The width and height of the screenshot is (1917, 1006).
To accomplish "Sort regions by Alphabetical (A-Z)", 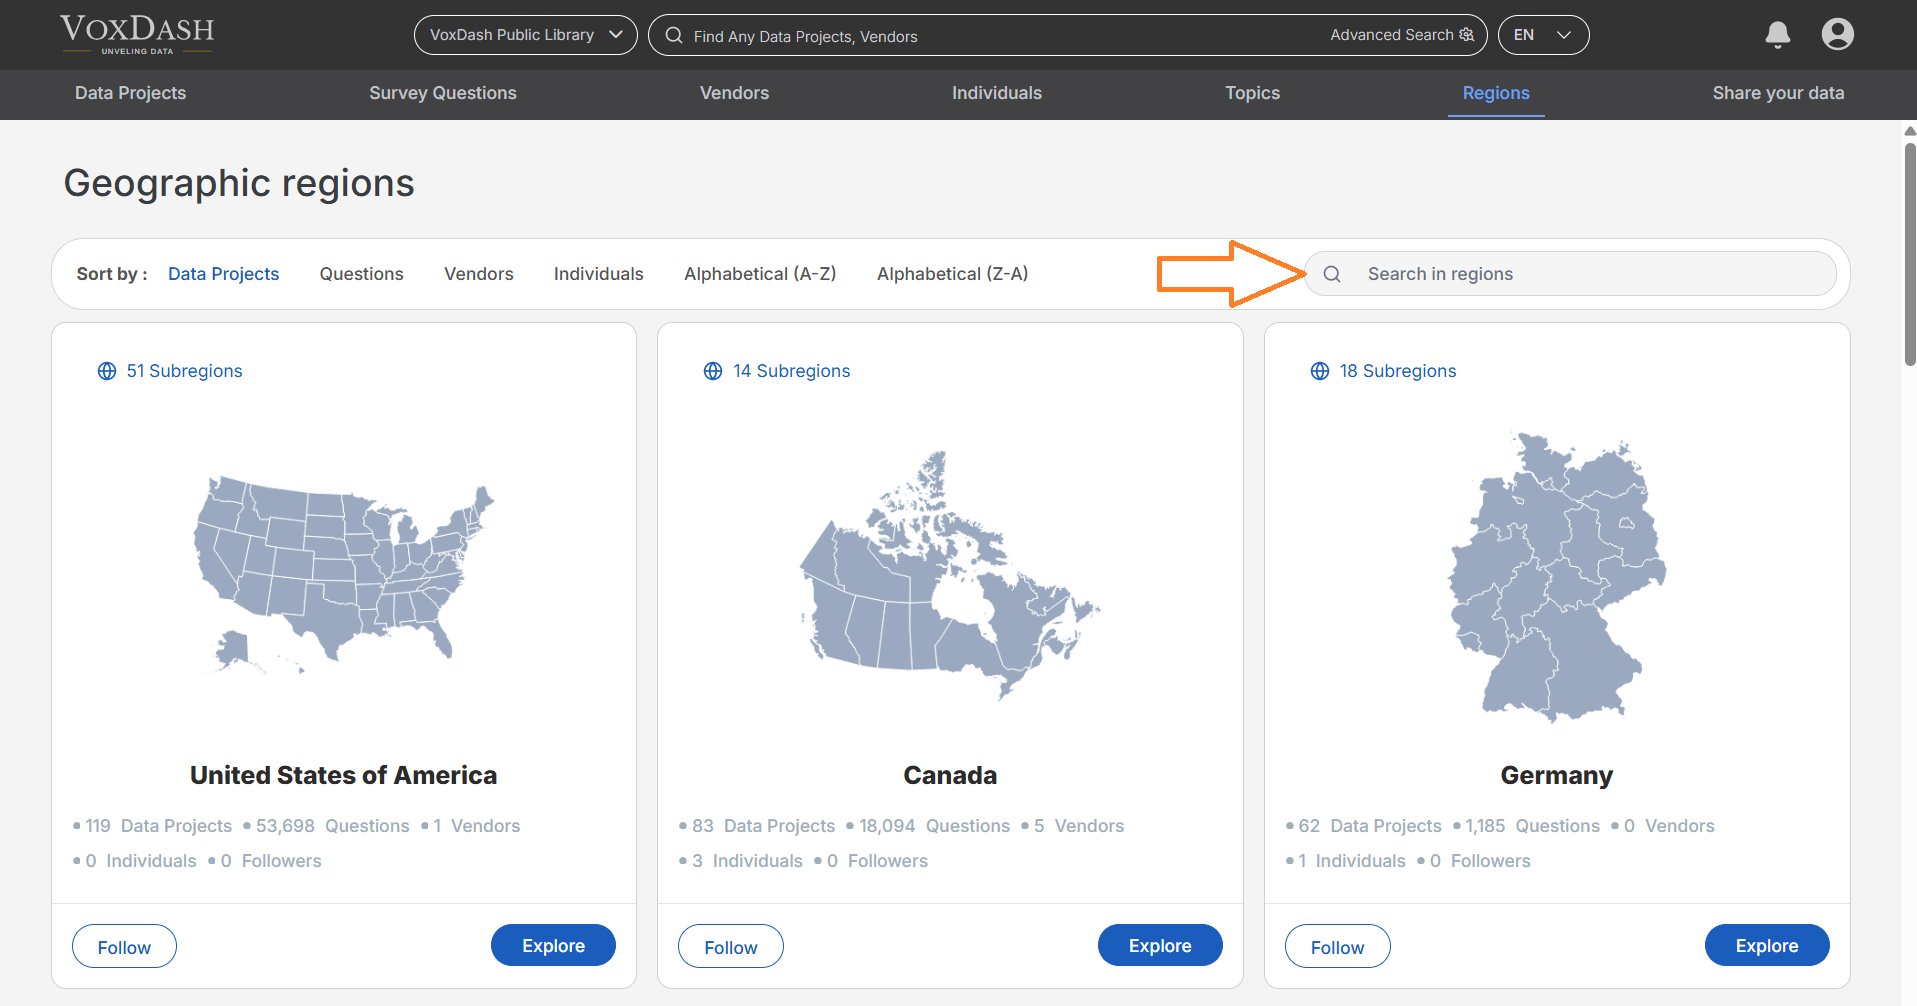I will click(x=760, y=273).
